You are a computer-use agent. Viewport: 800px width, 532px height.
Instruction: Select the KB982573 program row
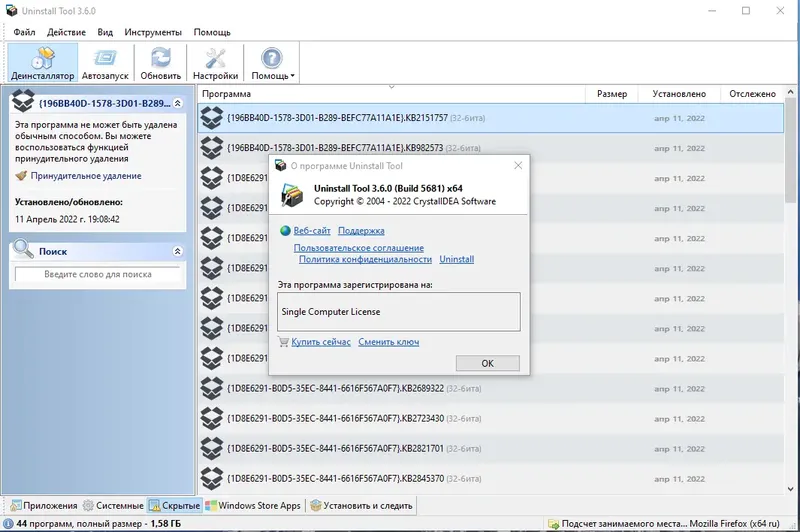(491, 148)
